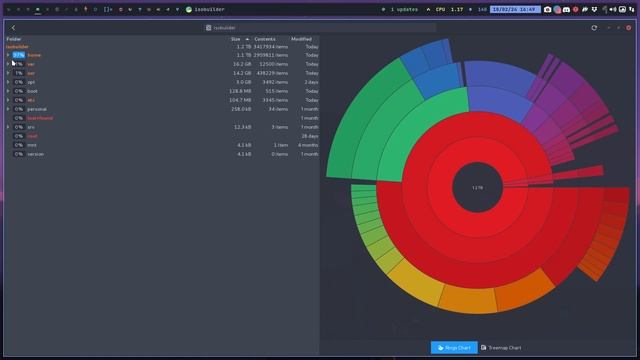Expand the personal folder row

[8, 109]
